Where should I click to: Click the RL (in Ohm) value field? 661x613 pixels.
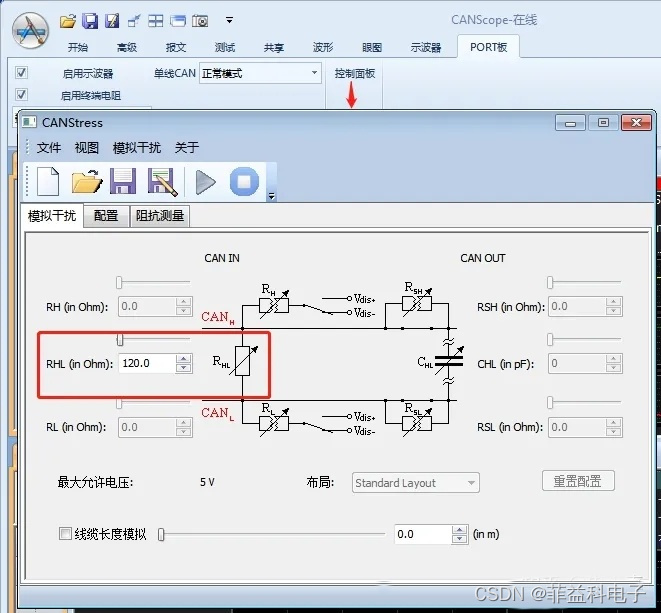147,427
